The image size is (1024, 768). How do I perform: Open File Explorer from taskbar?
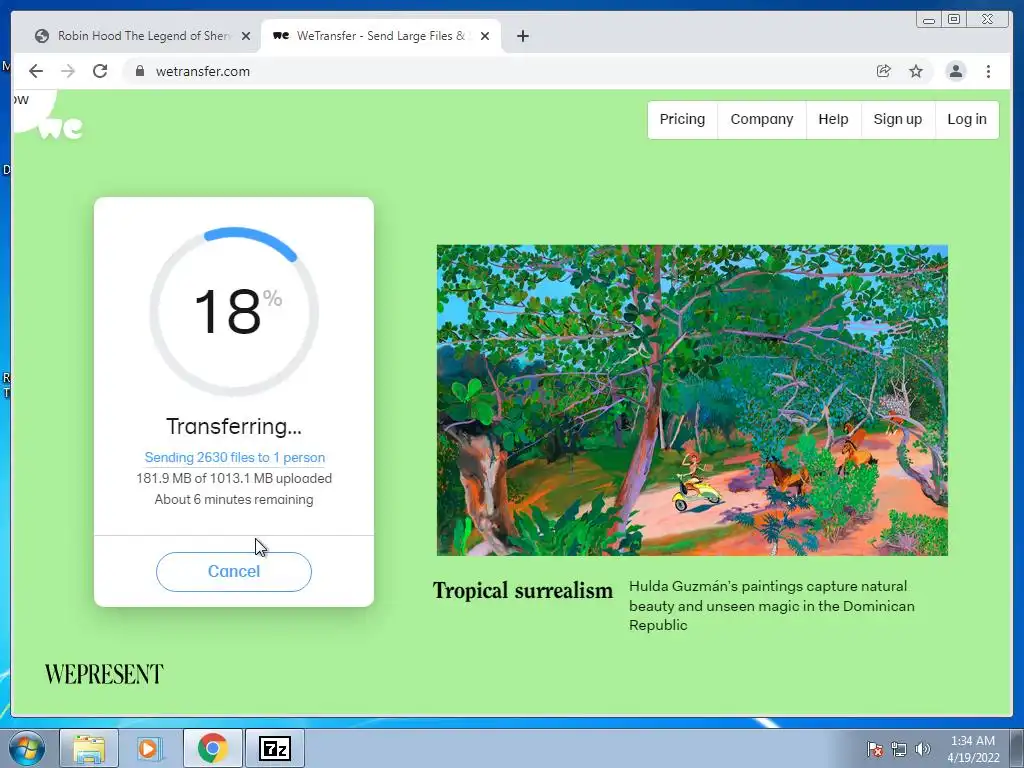tap(89, 748)
